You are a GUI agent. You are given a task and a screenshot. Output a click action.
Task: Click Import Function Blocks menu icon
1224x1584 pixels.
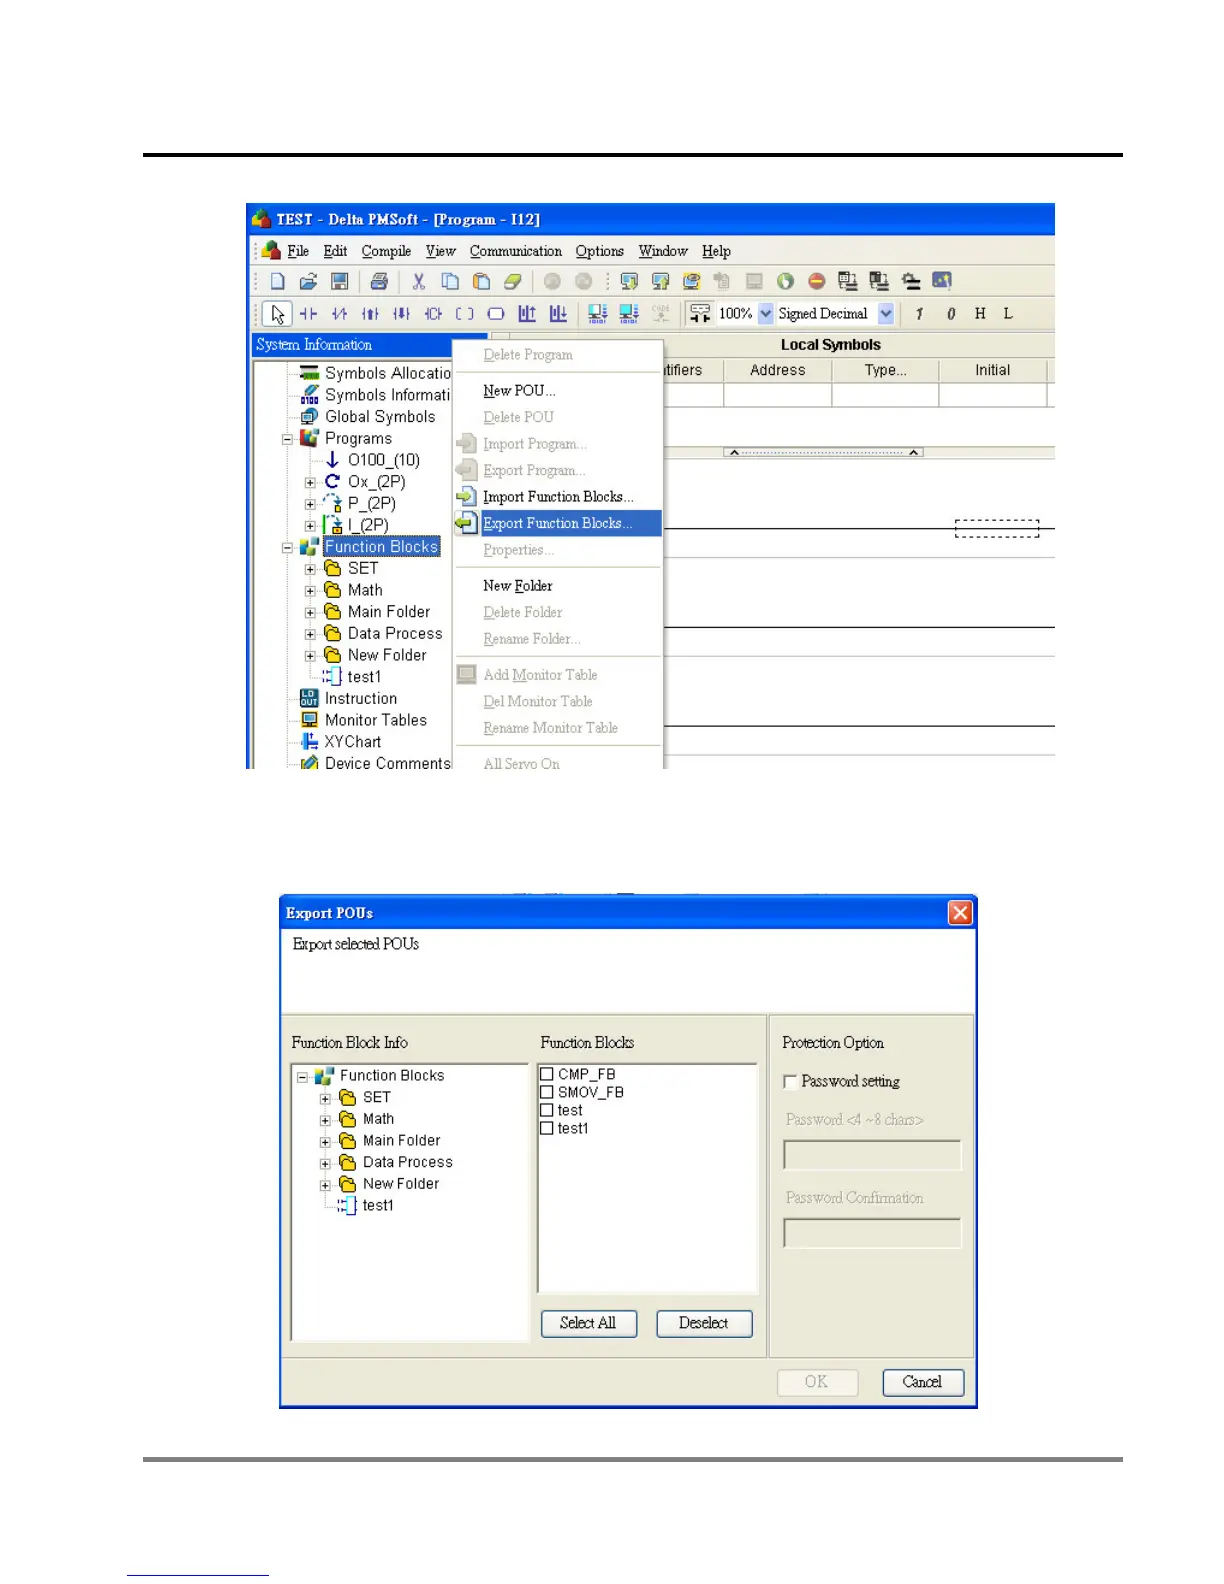pyautogui.click(x=466, y=496)
